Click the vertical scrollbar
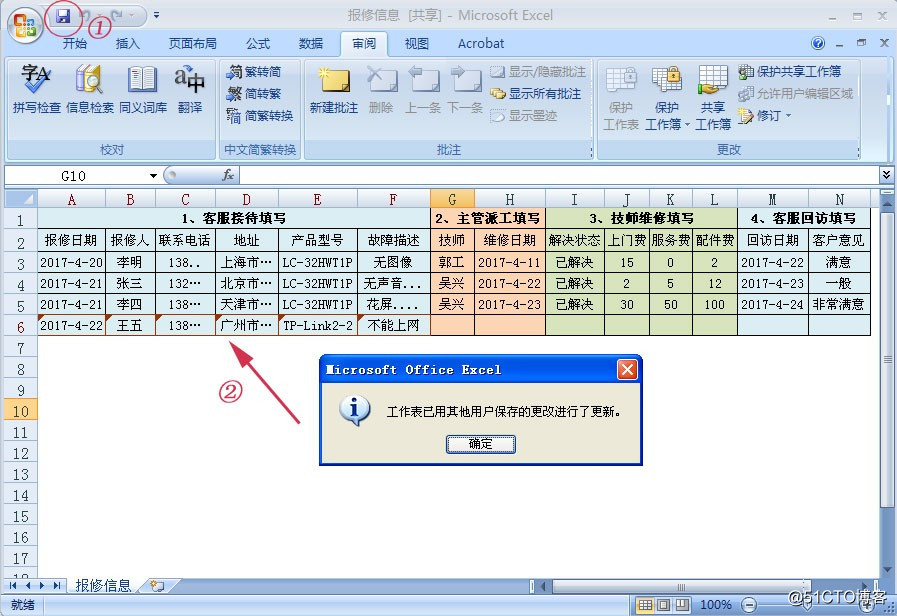The height and width of the screenshot is (616, 897). (x=887, y=359)
